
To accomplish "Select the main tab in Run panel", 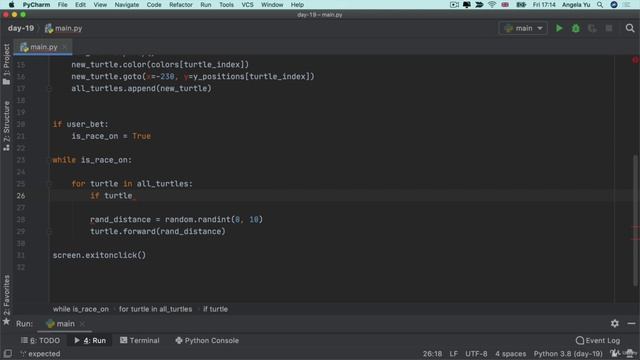I will click(60, 324).
